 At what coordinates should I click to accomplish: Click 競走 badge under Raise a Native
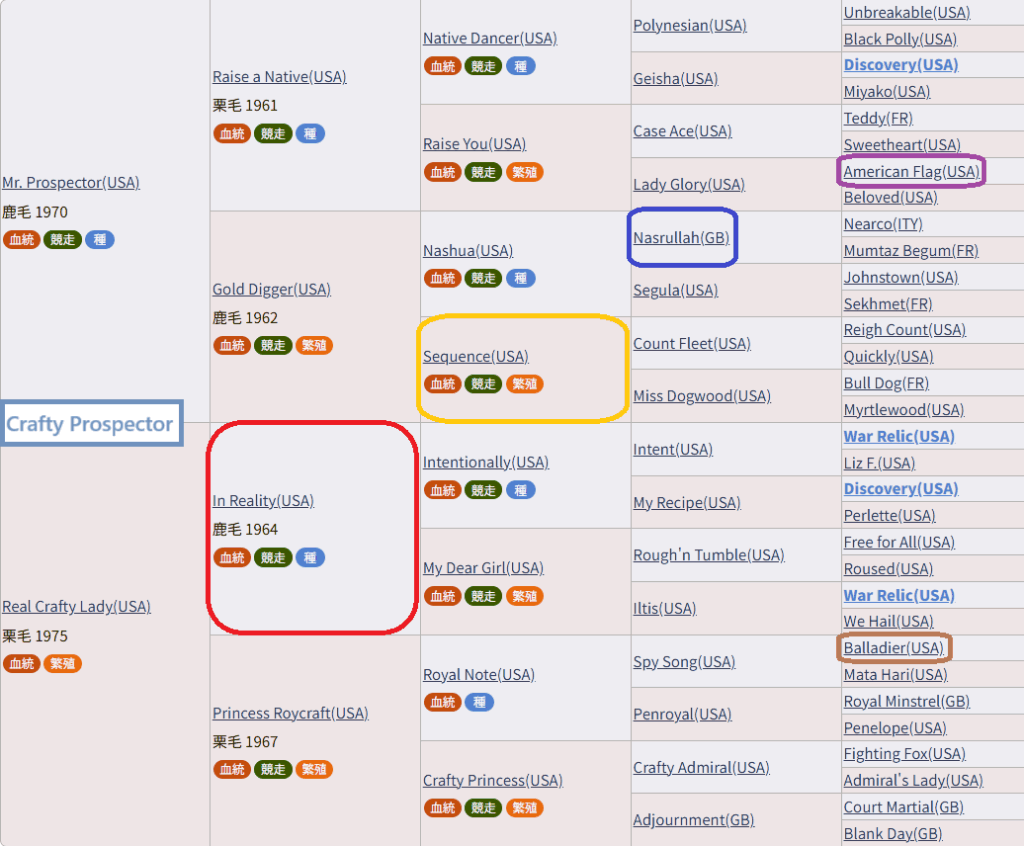coord(273,134)
